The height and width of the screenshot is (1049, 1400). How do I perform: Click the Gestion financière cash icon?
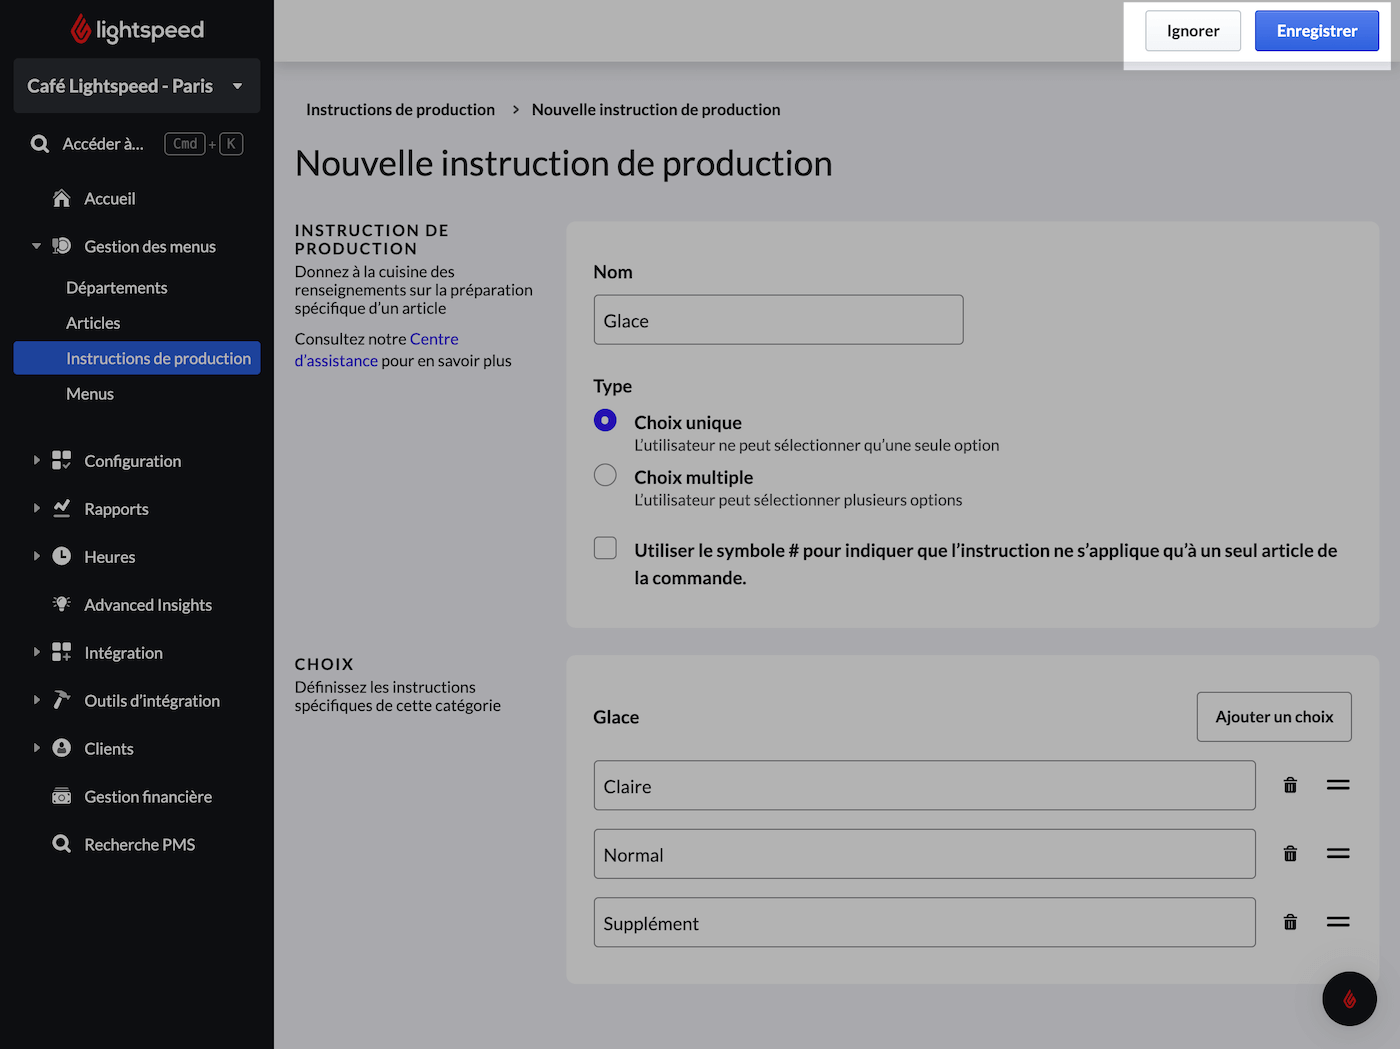click(62, 796)
